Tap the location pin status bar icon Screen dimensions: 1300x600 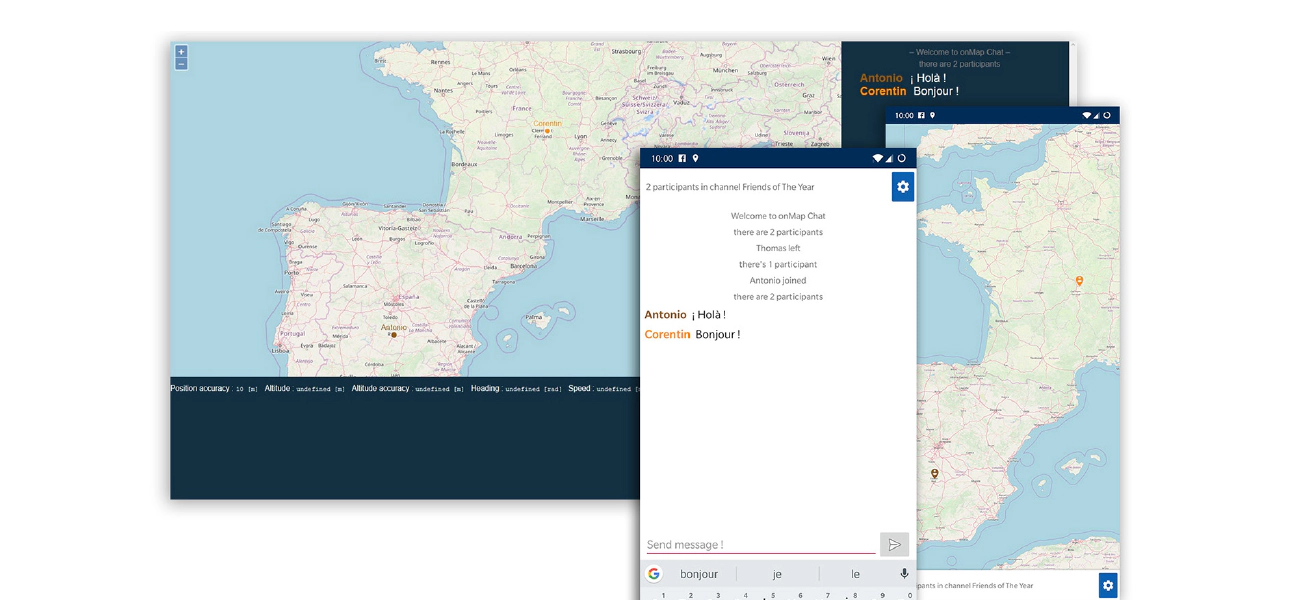(x=695, y=158)
